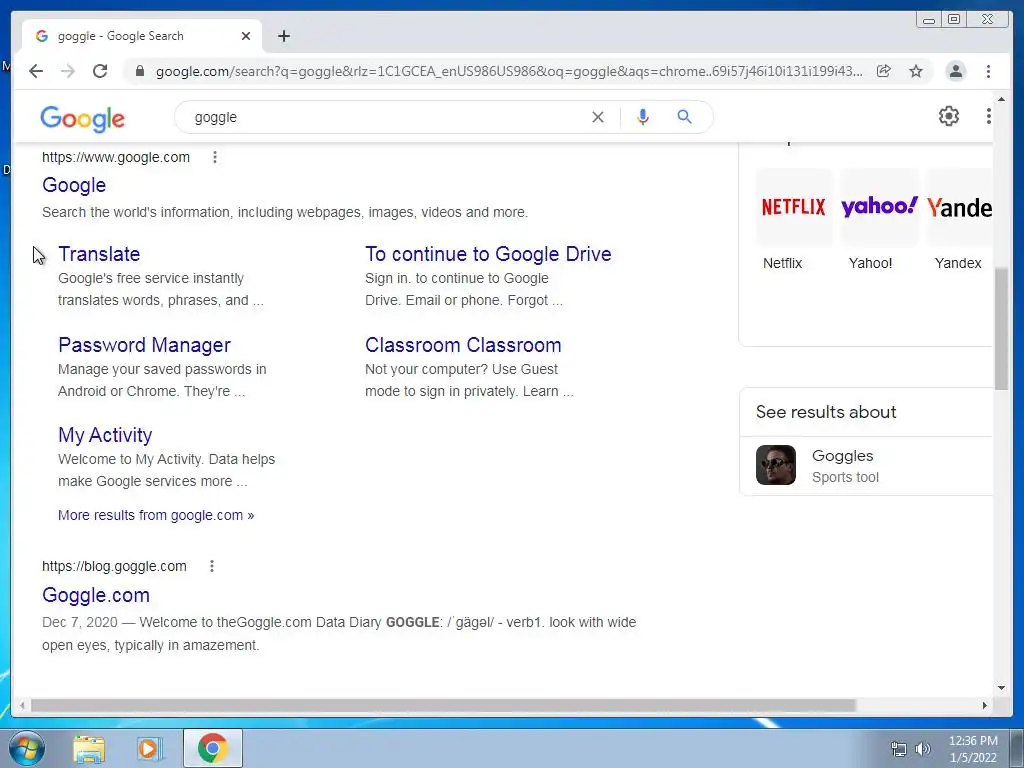Click the vertical scrollbar thumb
The width and height of the screenshot is (1024, 768).
pos(1002,328)
